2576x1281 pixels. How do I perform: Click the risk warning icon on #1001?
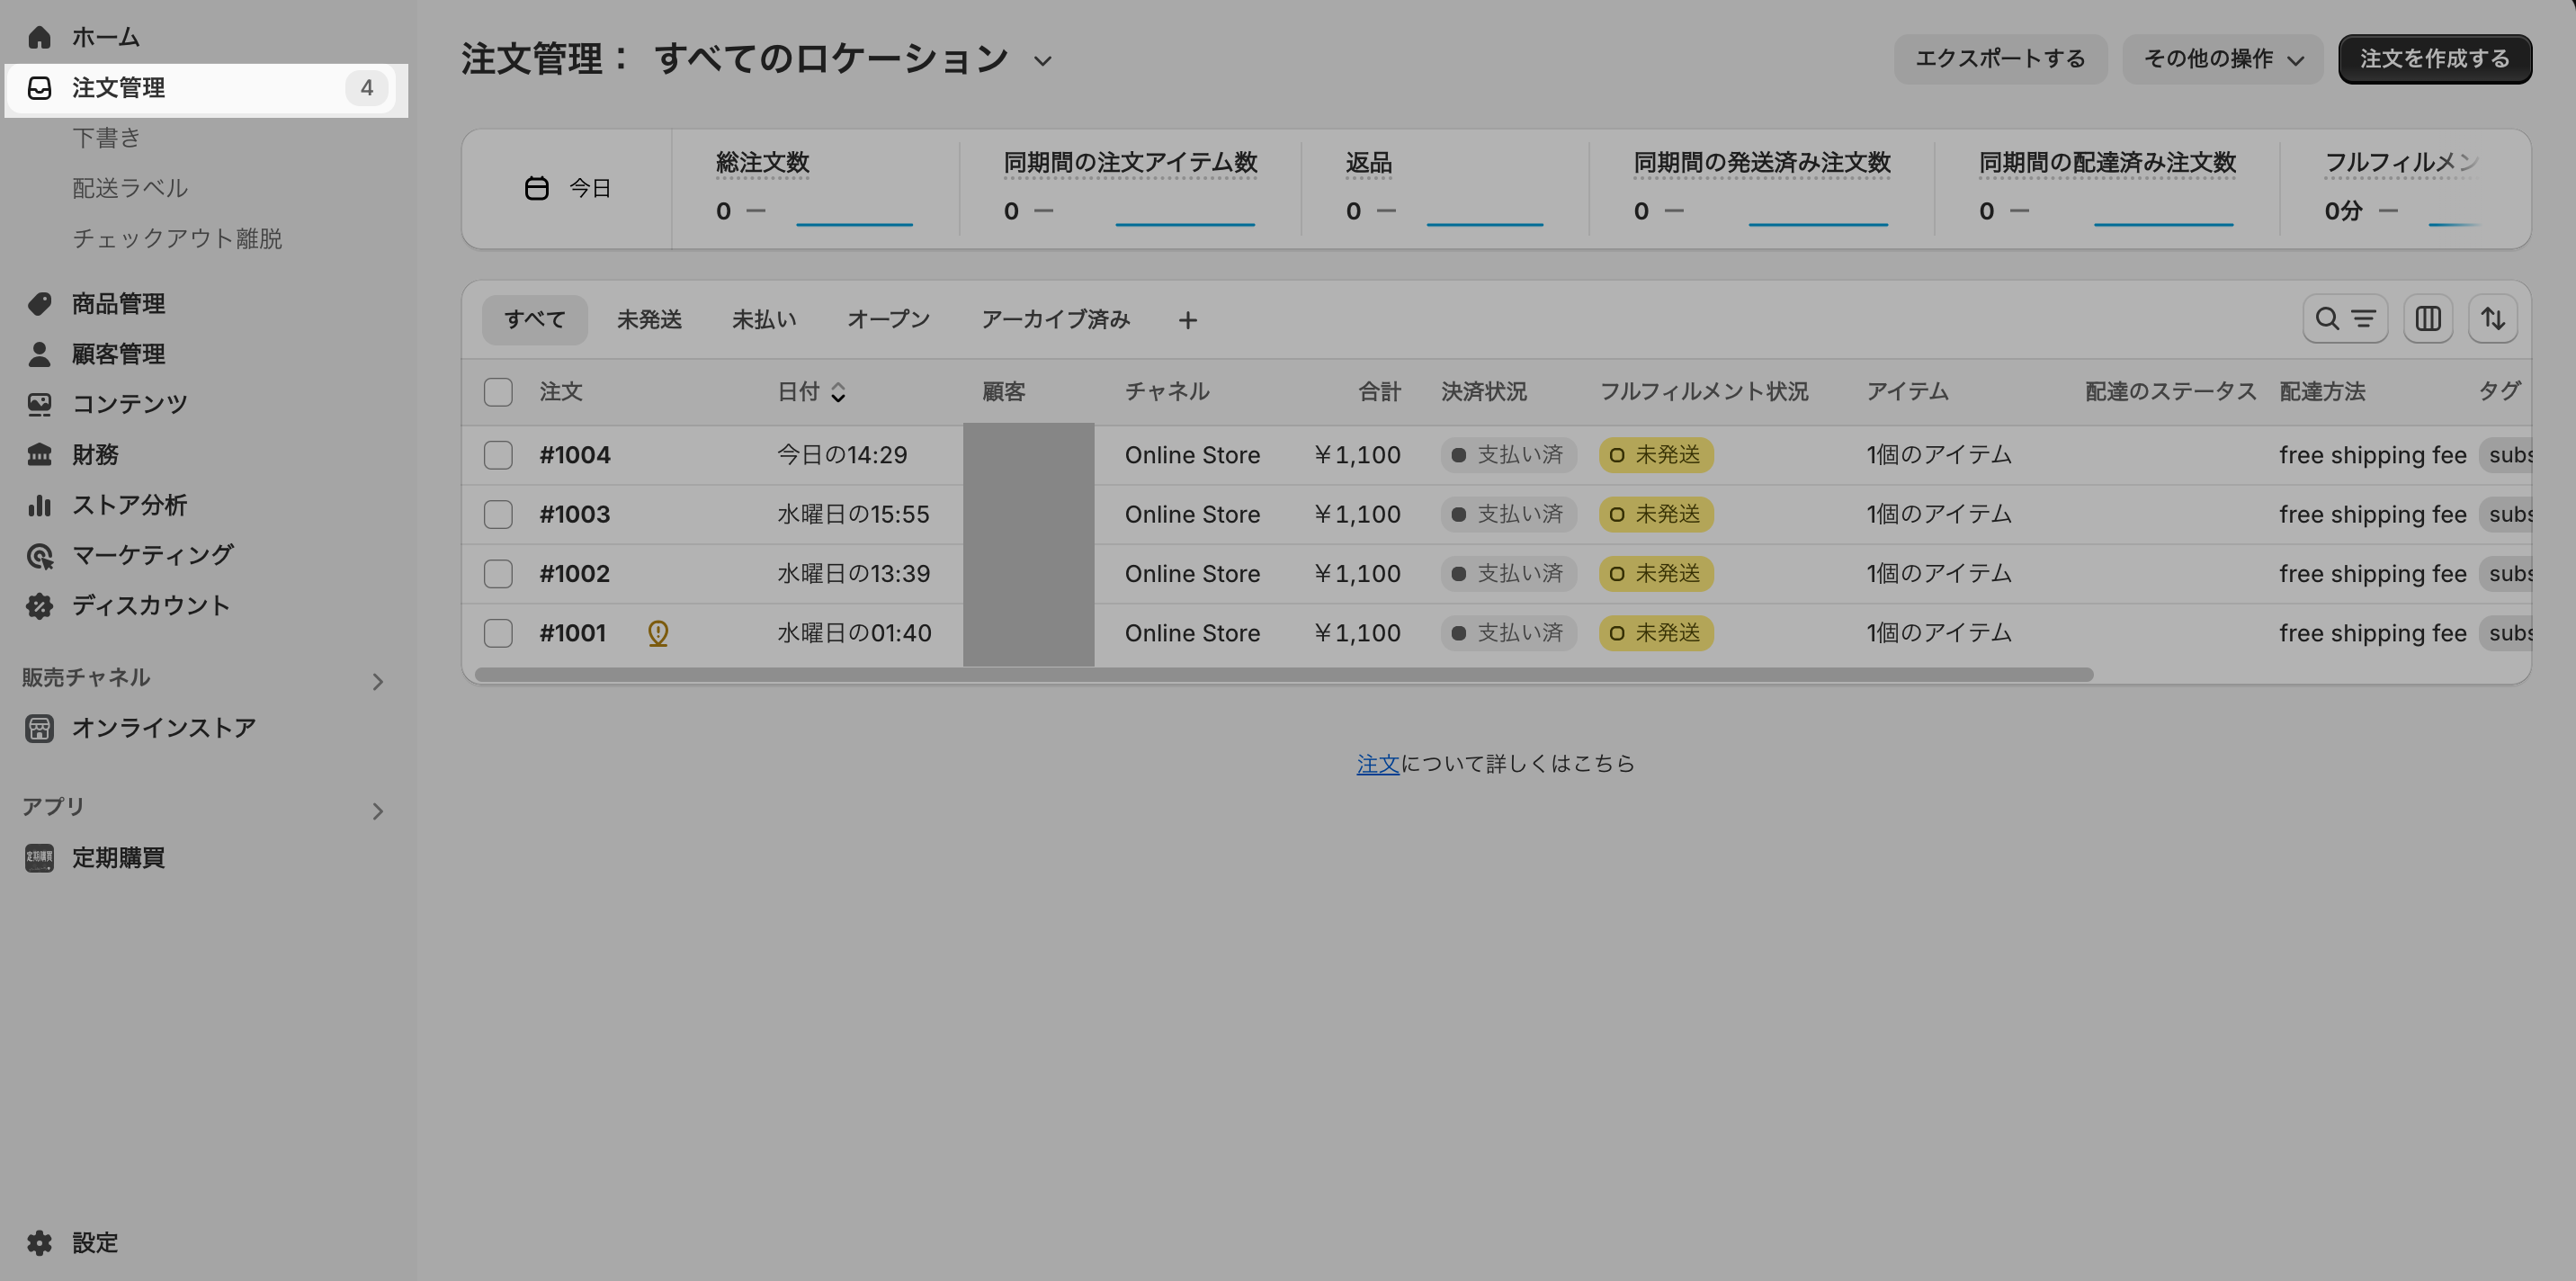pyautogui.click(x=657, y=633)
